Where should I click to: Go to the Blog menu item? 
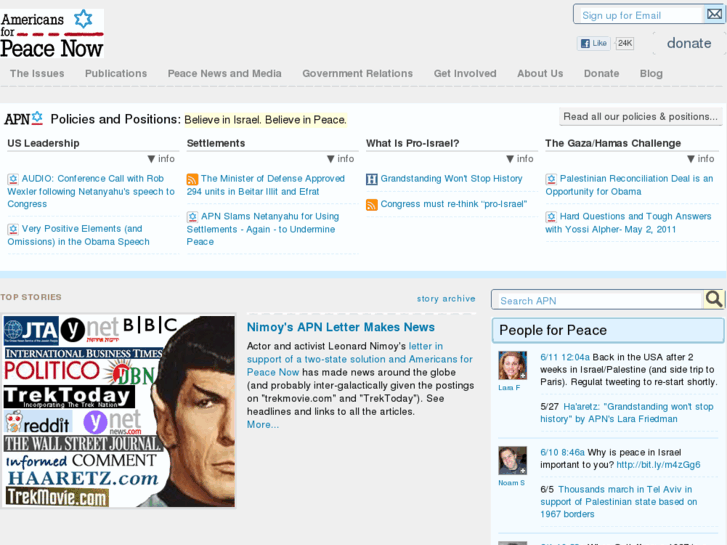pos(651,73)
